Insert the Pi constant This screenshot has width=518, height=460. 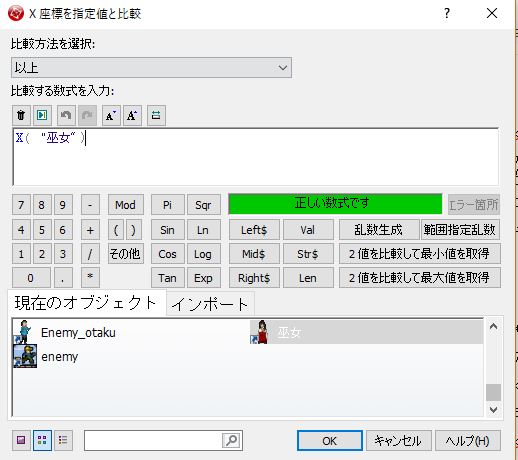[167, 205]
